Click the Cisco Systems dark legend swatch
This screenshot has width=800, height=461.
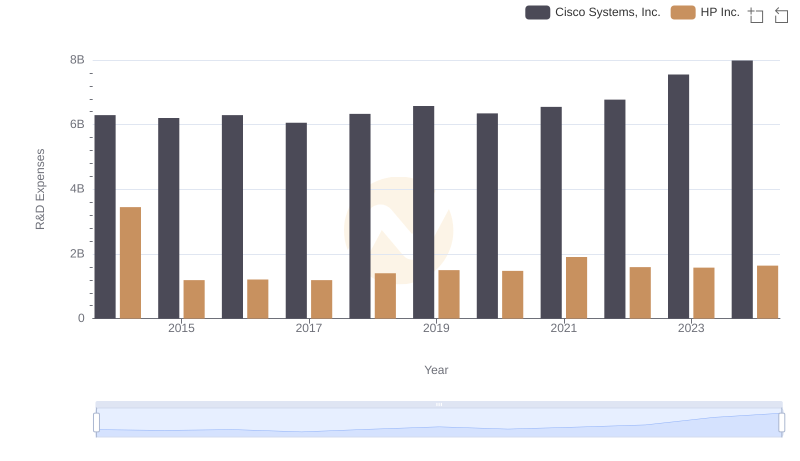538,12
